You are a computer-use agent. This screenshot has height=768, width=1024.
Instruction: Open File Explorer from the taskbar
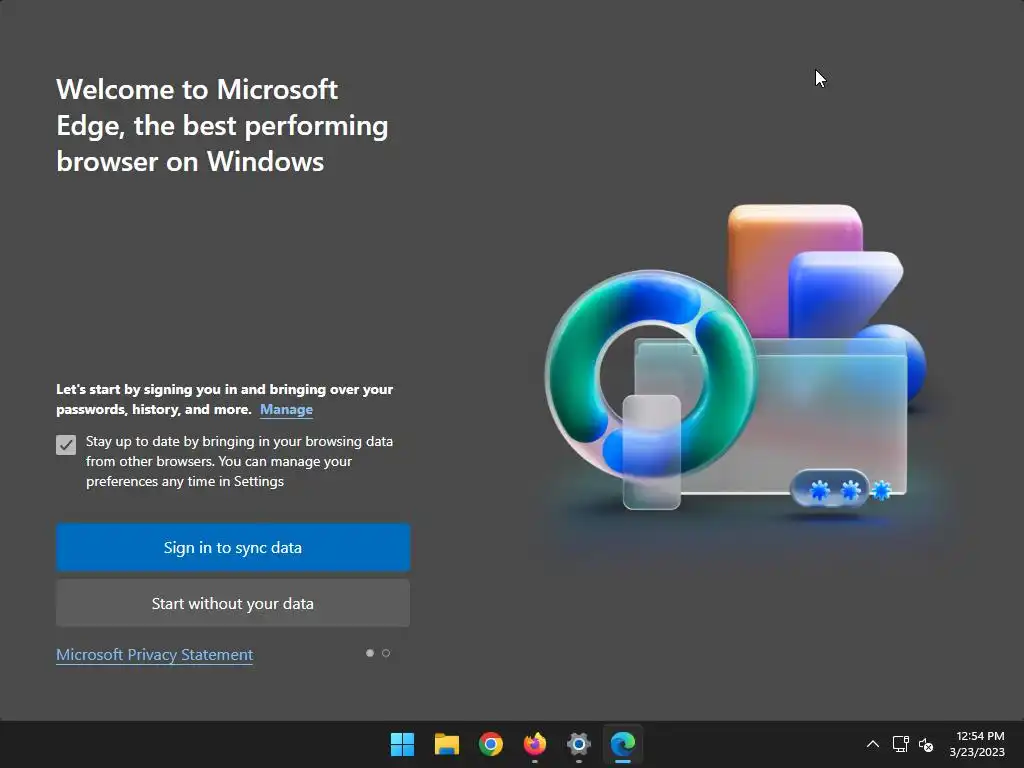[447, 744]
